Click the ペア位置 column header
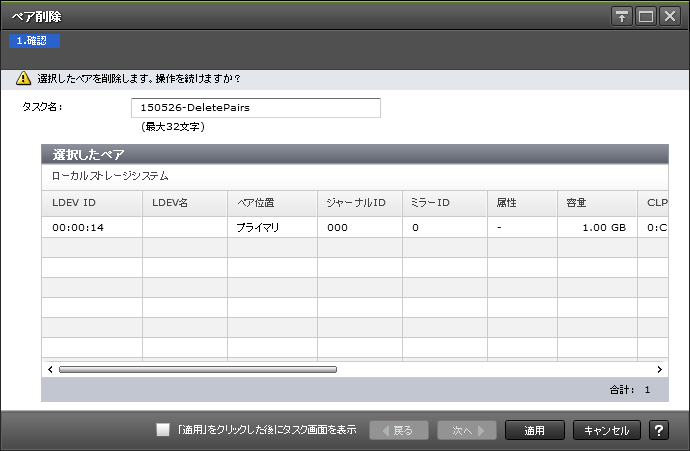Viewport: 690px width, 451px height. click(272, 203)
